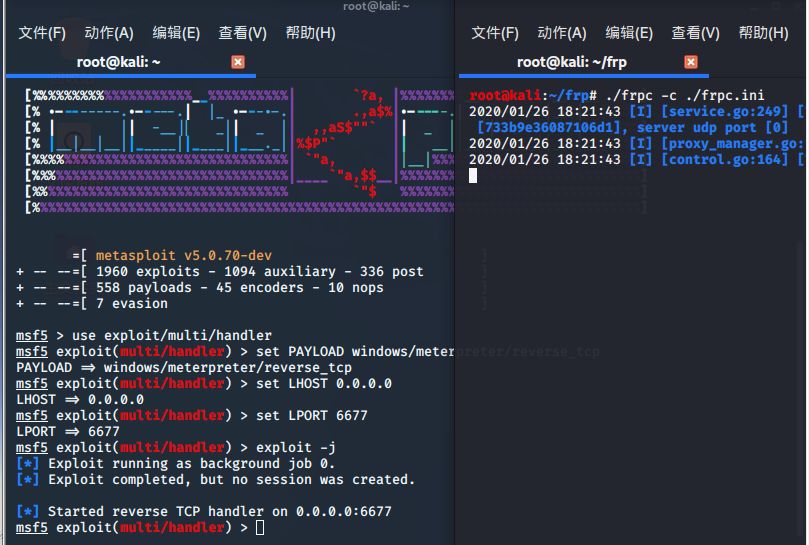
Task: Open 帮助(H) menu in frp terminal
Action: pyautogui.click(x=764, y=33)
